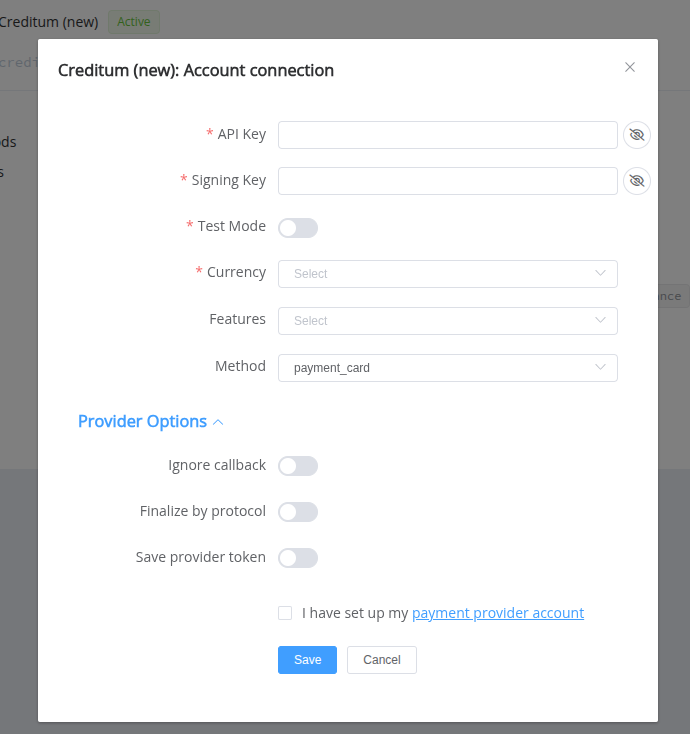Enable Save provider token switch

298,558
